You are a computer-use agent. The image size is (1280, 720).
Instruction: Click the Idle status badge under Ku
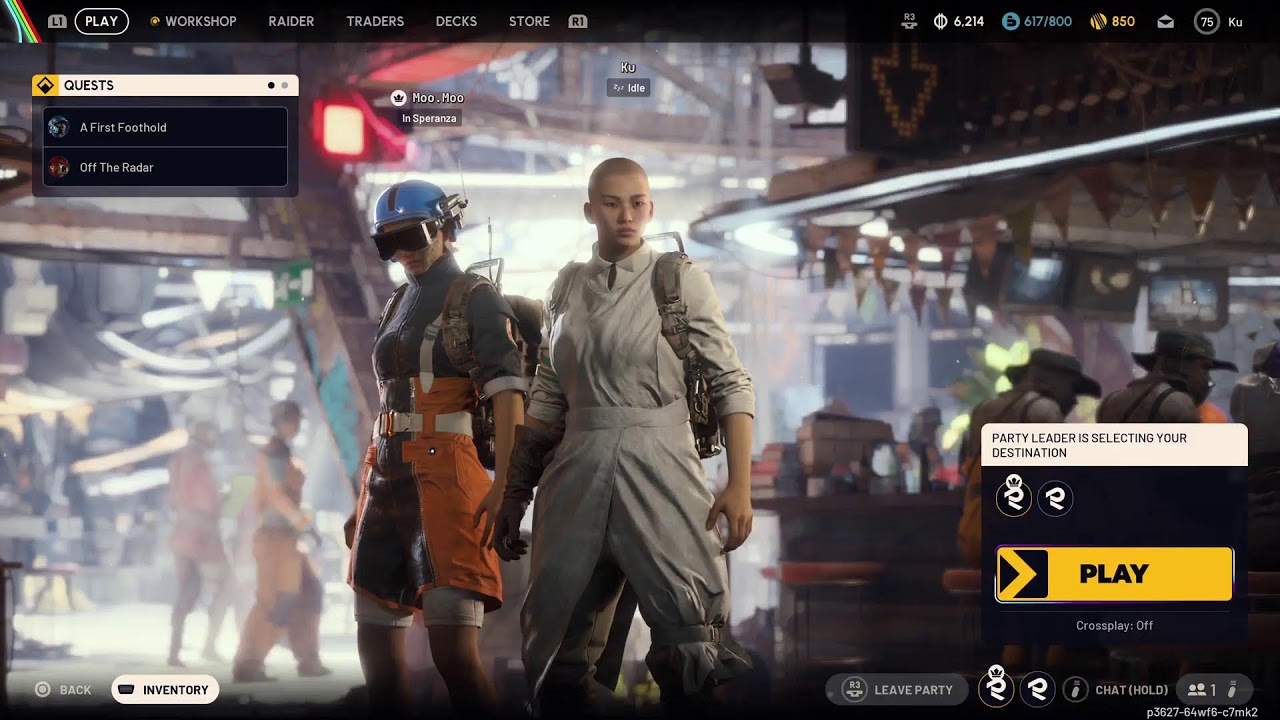click(x=628, y=88)
